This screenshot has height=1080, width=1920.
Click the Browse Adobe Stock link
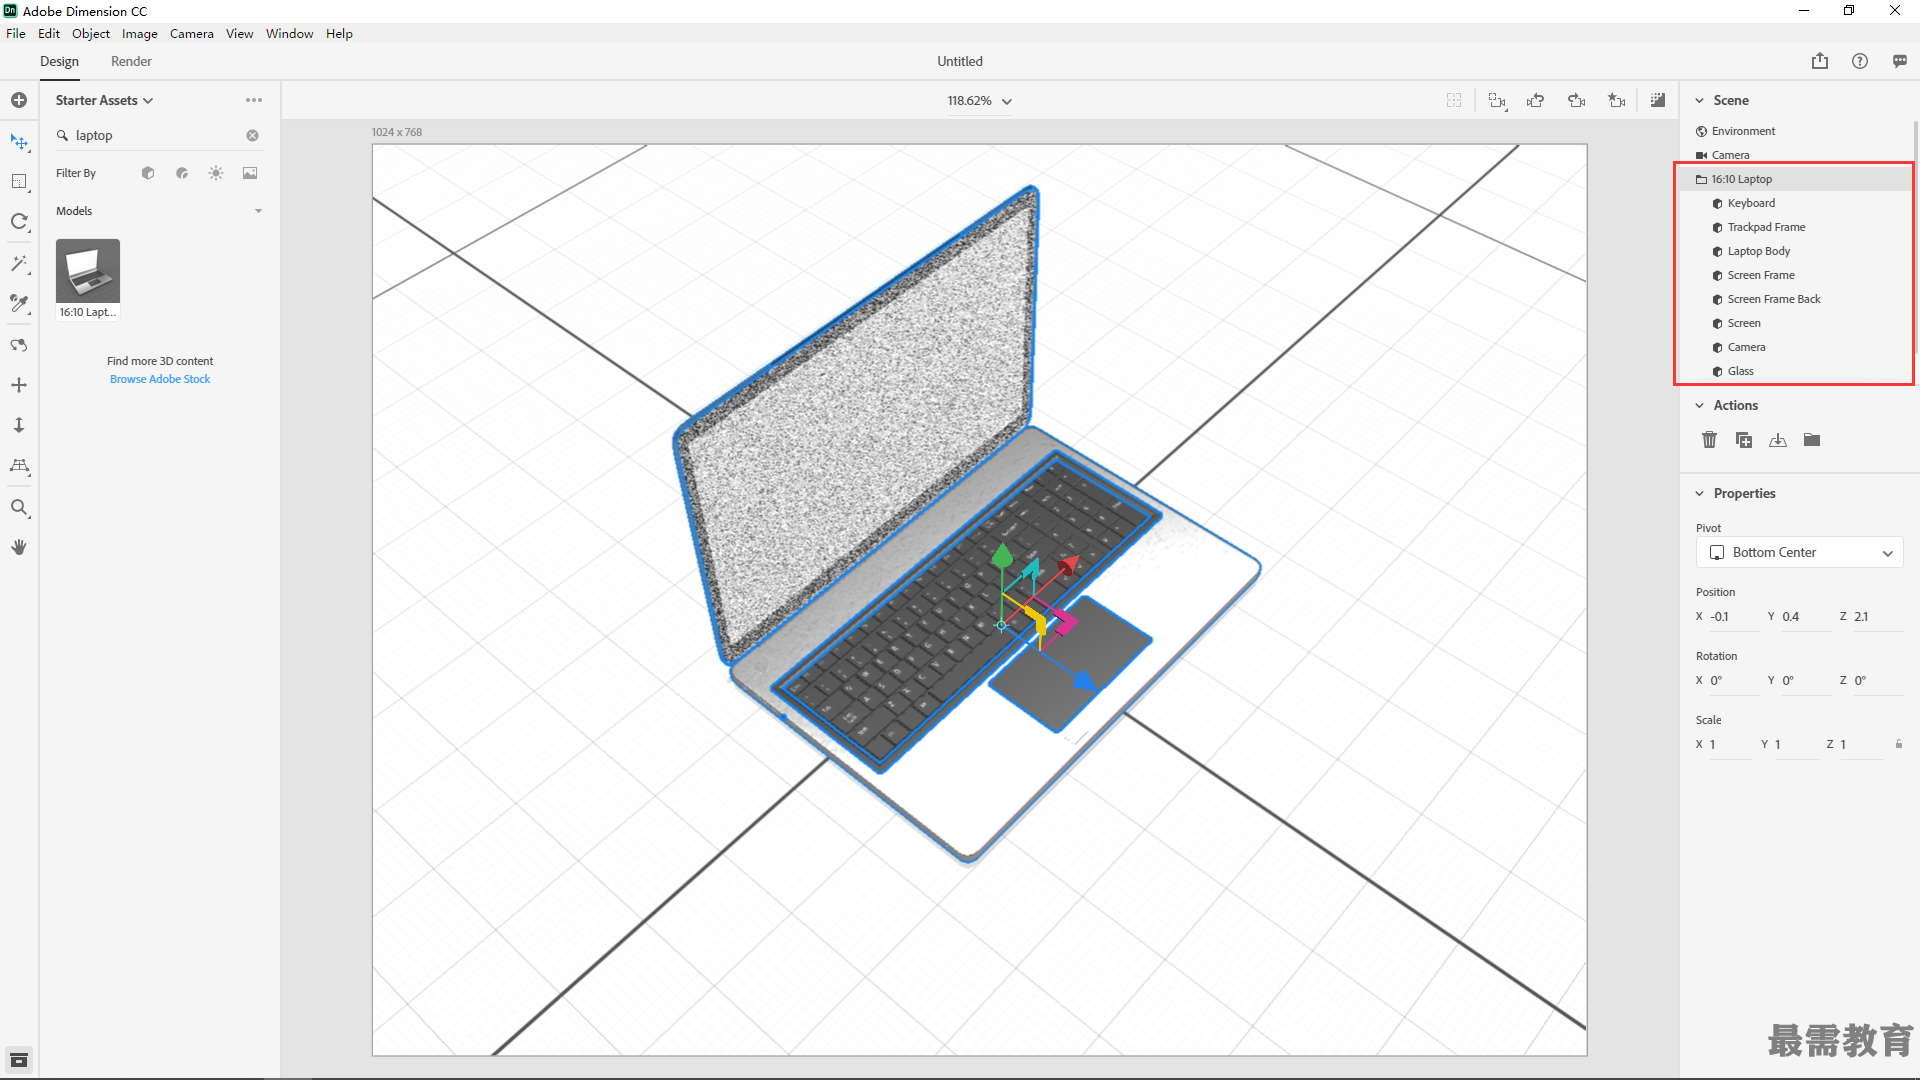point(160,379)
